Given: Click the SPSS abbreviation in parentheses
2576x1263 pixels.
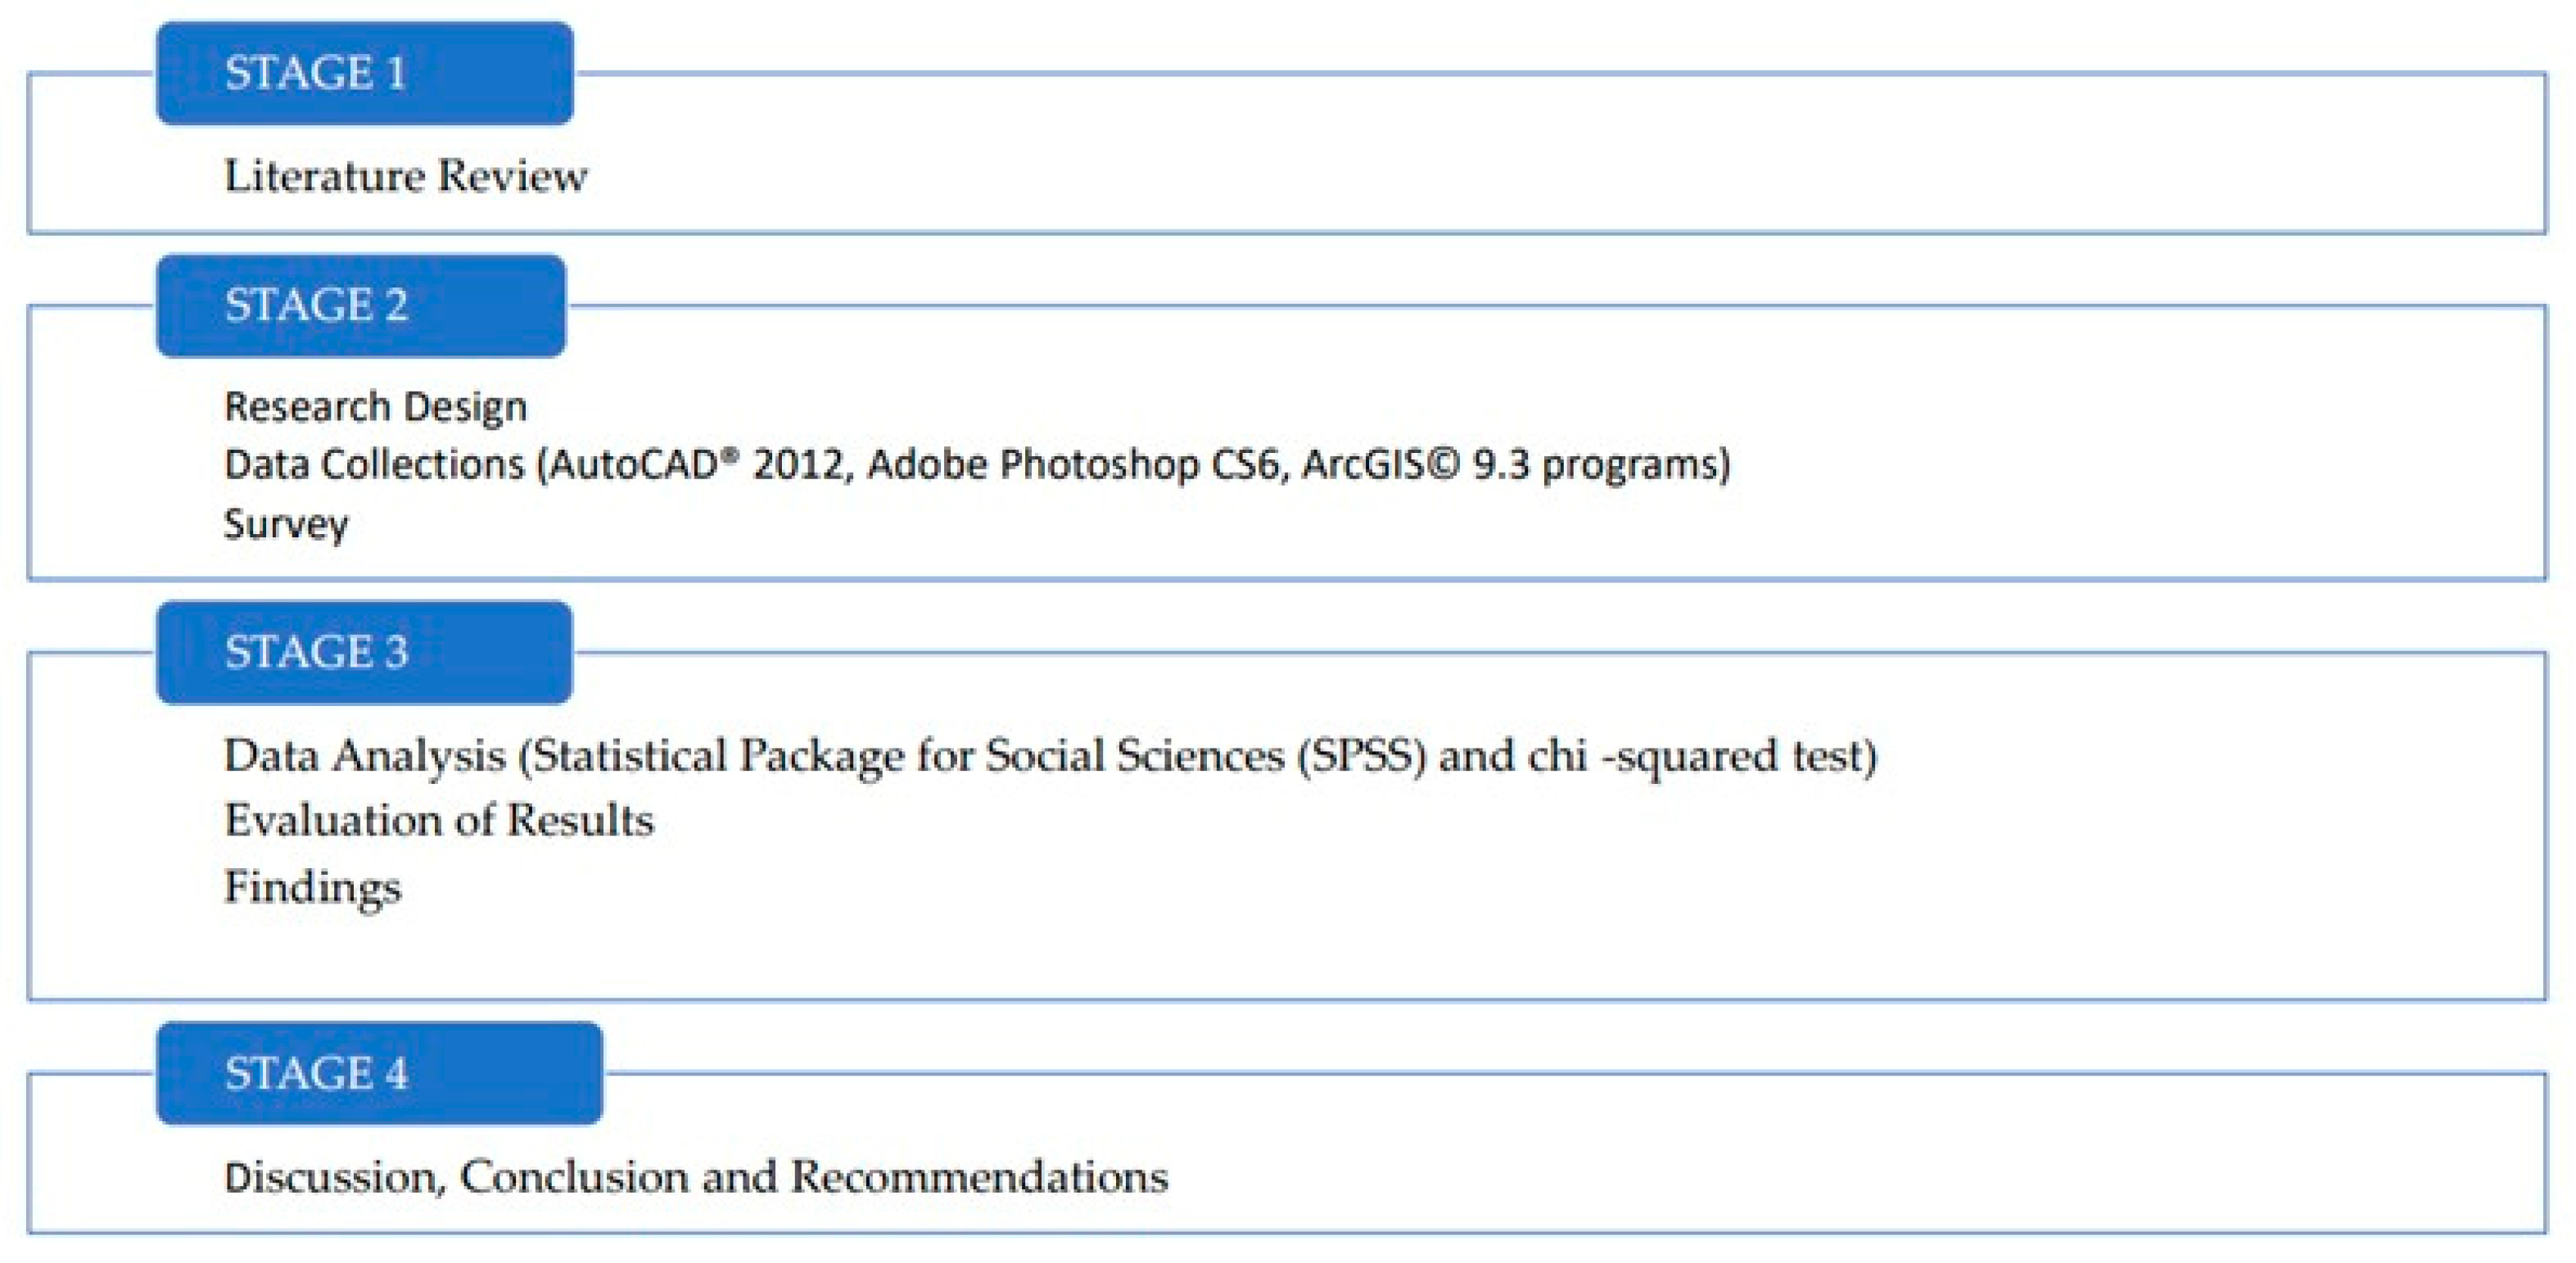Looking at the screenshot, I should [1361, 756].
